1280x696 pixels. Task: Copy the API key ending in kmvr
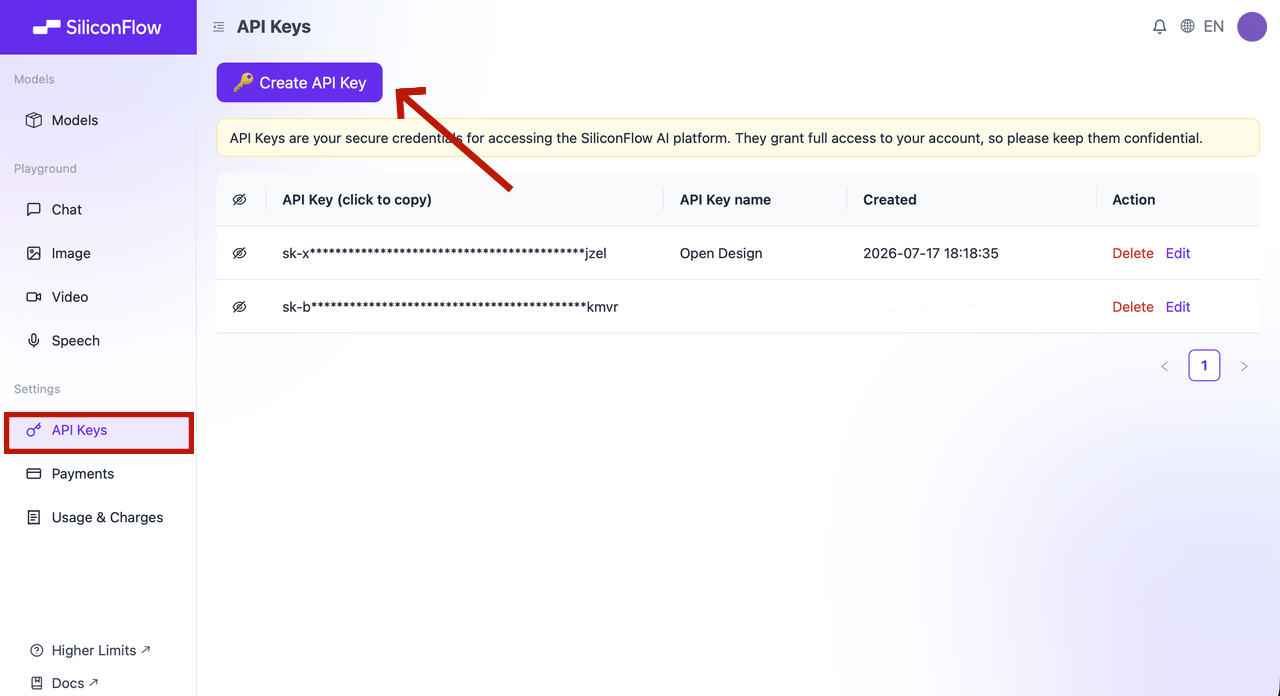pyautogui.click(x=450, y=307)
